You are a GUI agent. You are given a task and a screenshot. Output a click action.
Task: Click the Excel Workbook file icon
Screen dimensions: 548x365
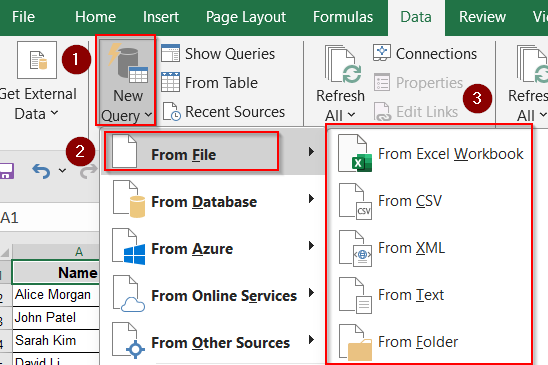[x=355, y=153]
